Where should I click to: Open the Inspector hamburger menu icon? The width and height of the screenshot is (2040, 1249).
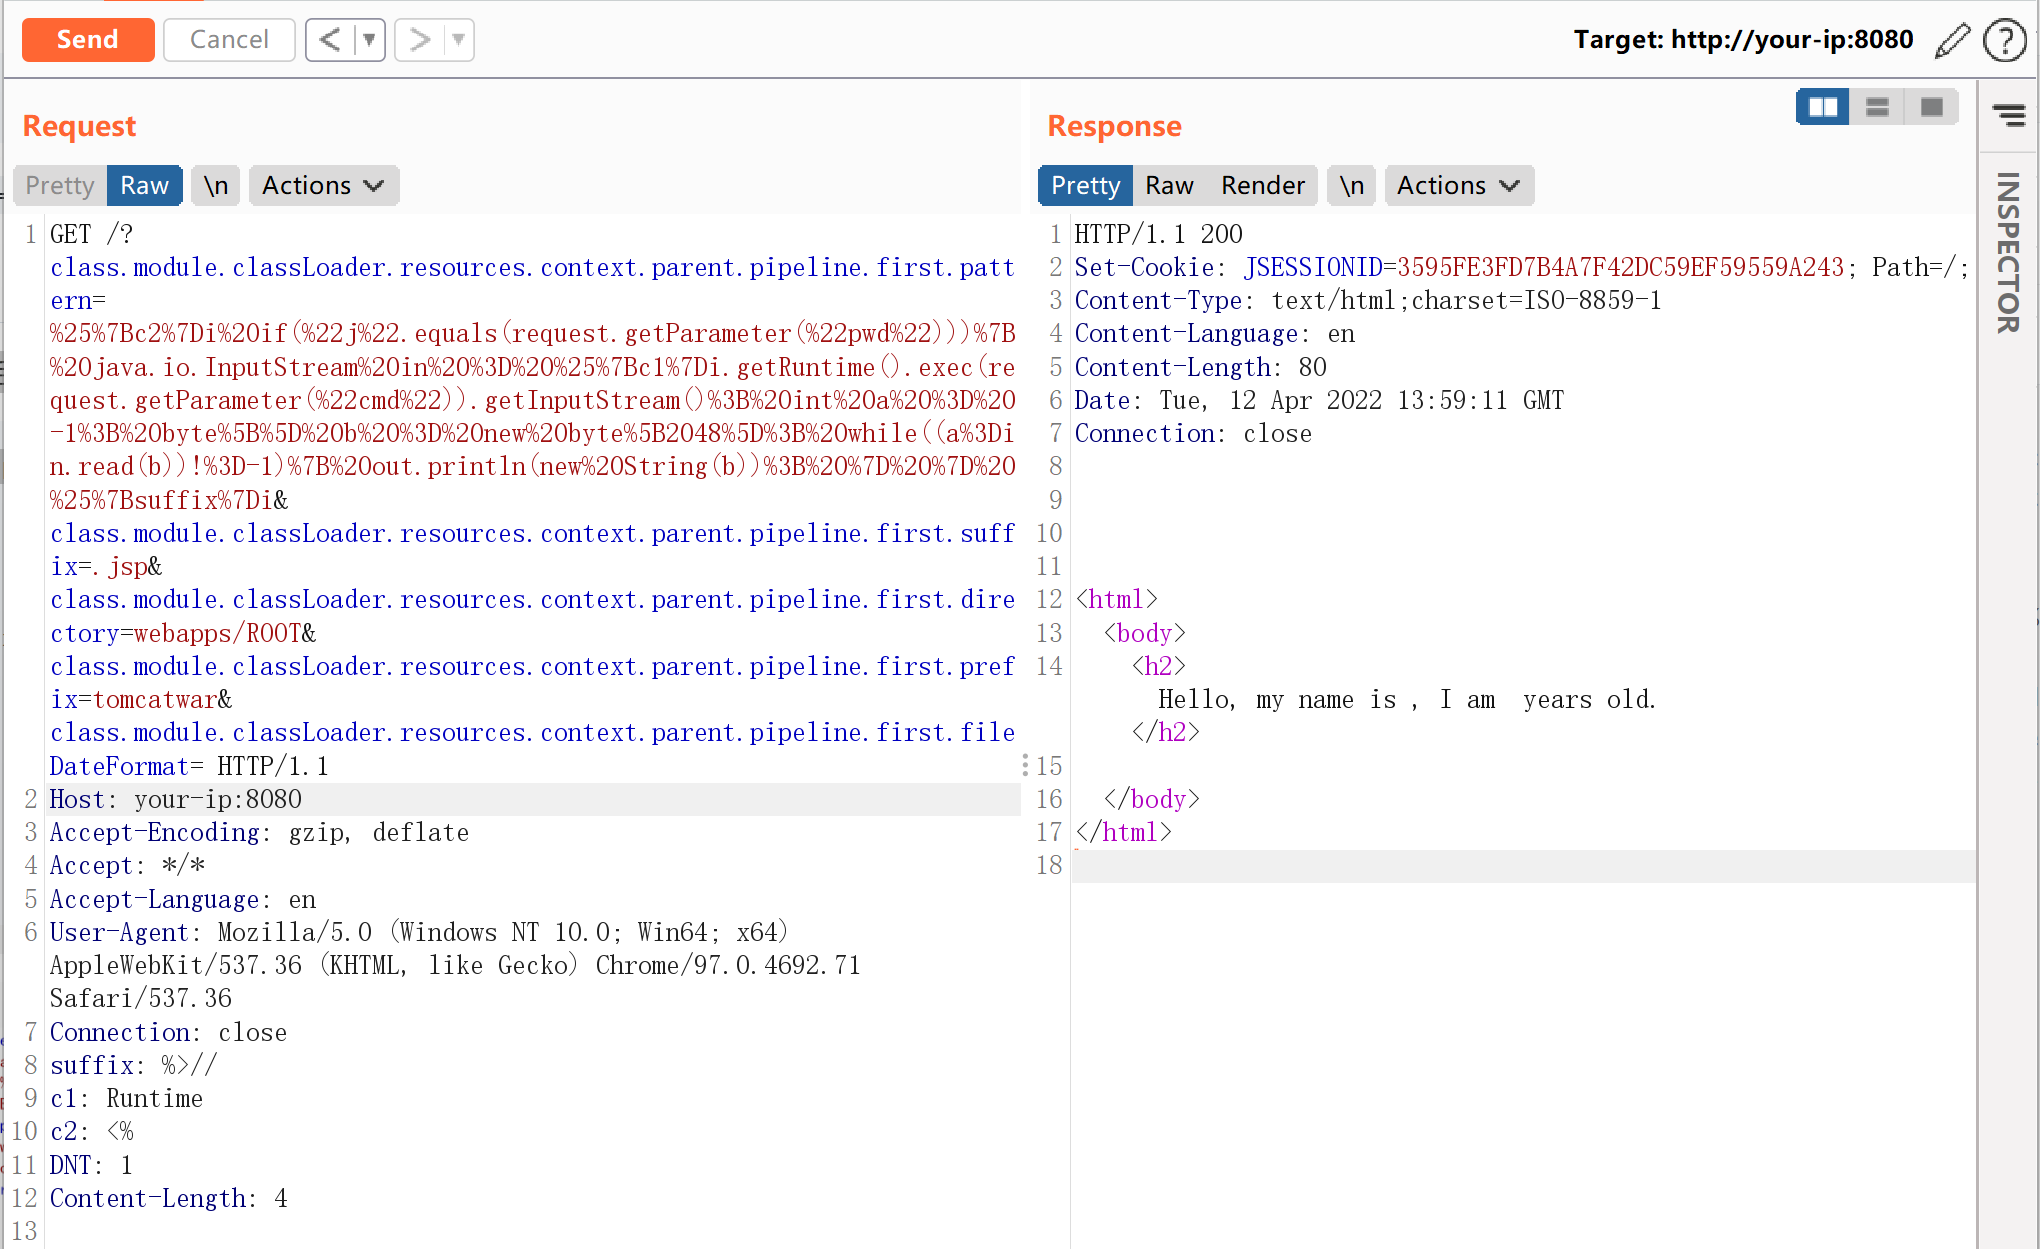[x=2008, y=114]
